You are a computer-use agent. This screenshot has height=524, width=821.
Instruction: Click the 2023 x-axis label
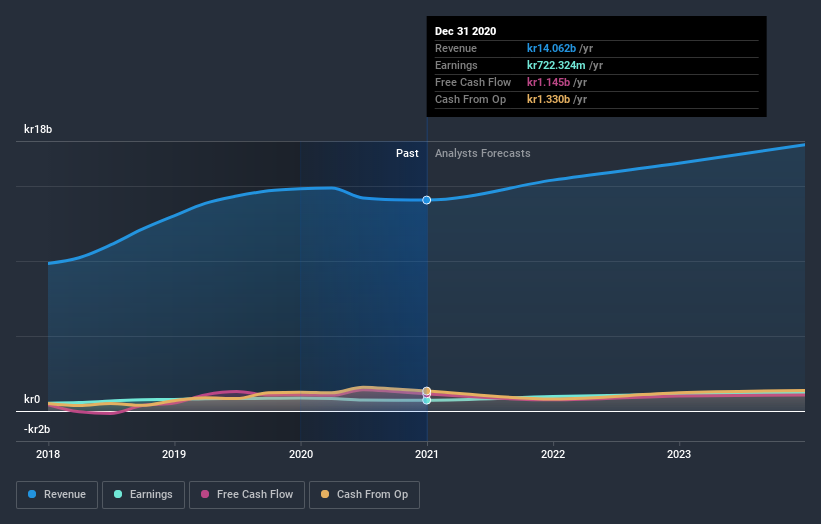679,454
